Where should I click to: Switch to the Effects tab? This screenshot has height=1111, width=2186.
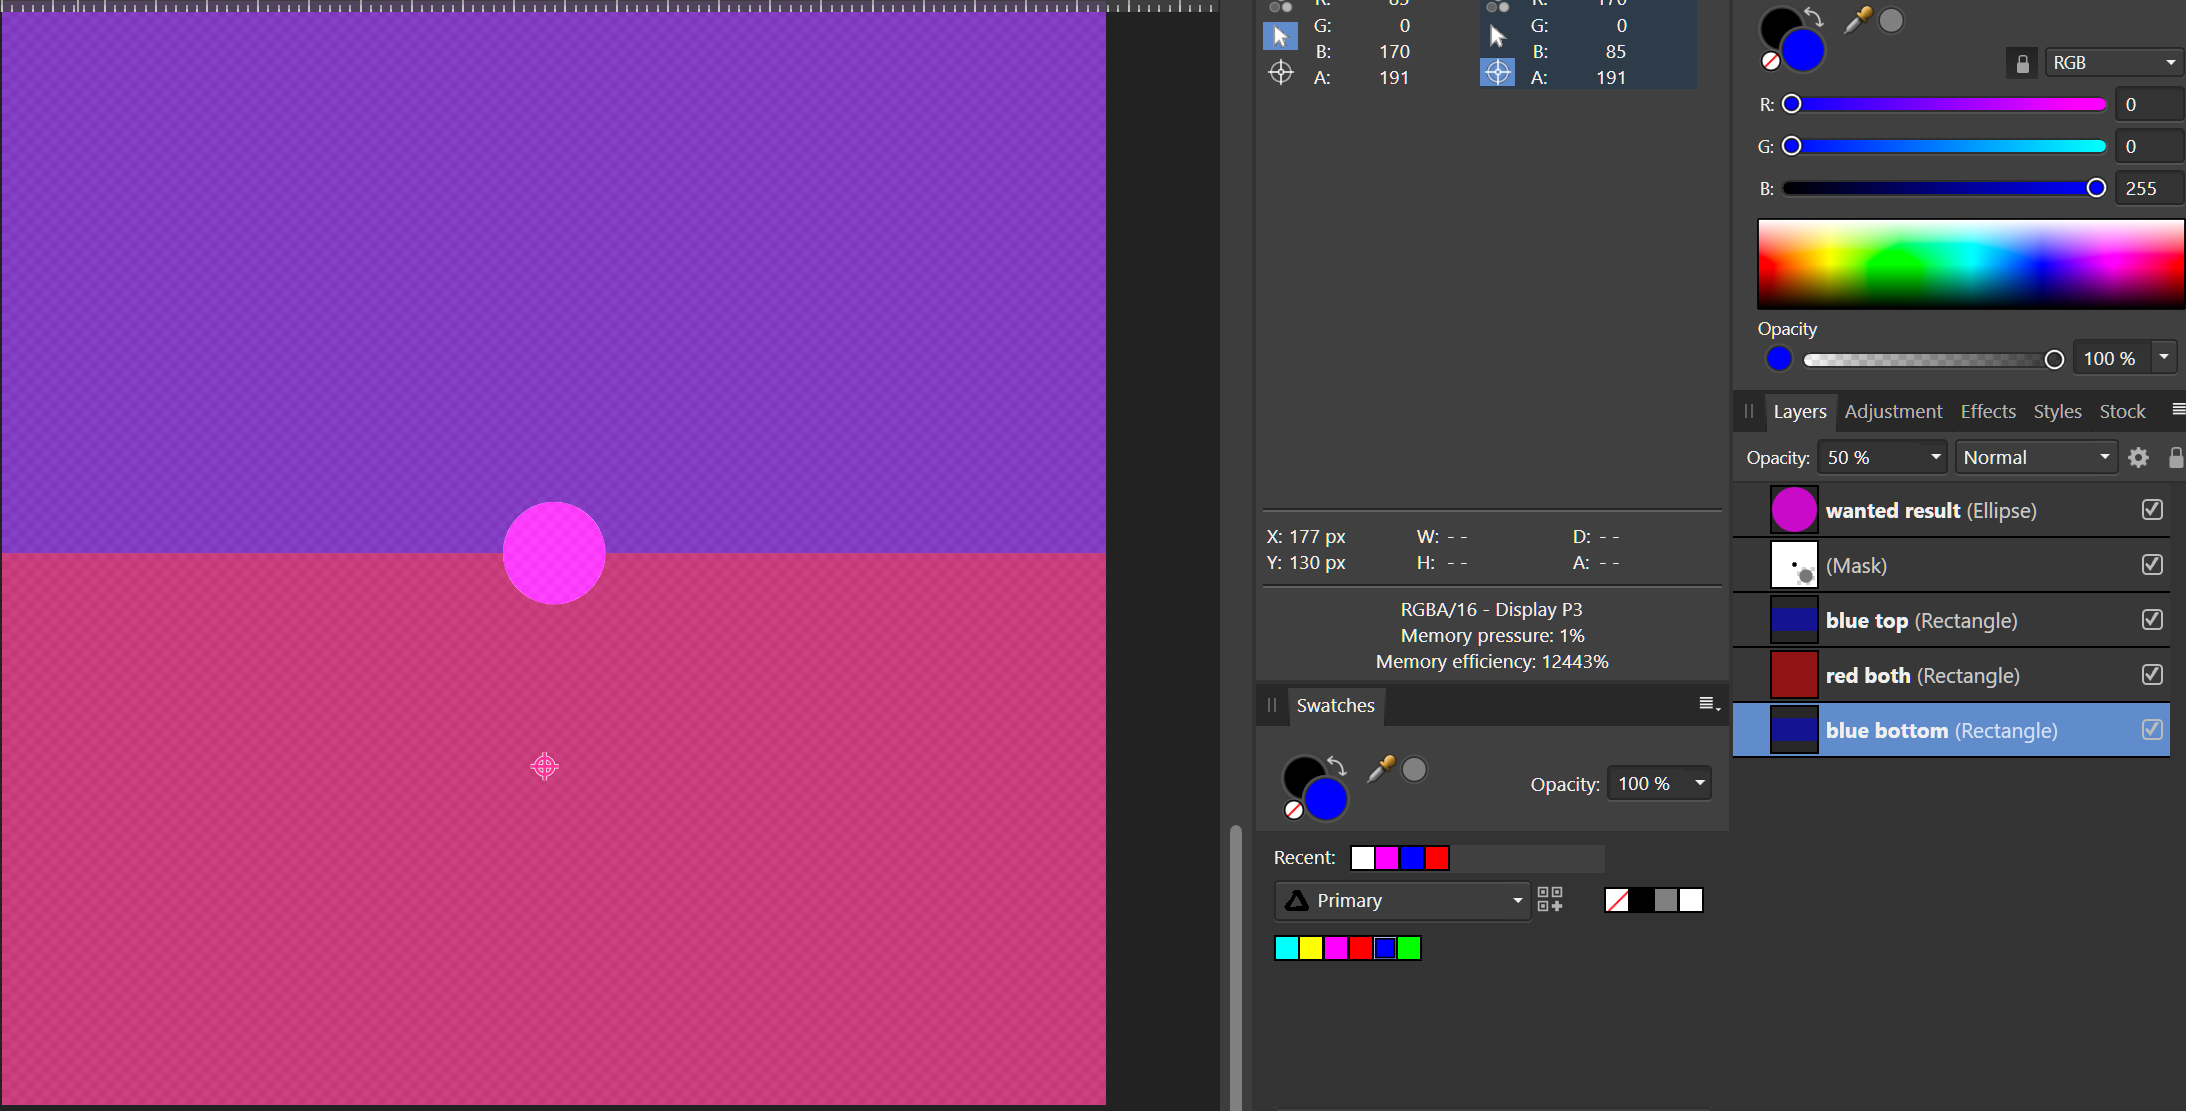click(x=1987, y=411)
